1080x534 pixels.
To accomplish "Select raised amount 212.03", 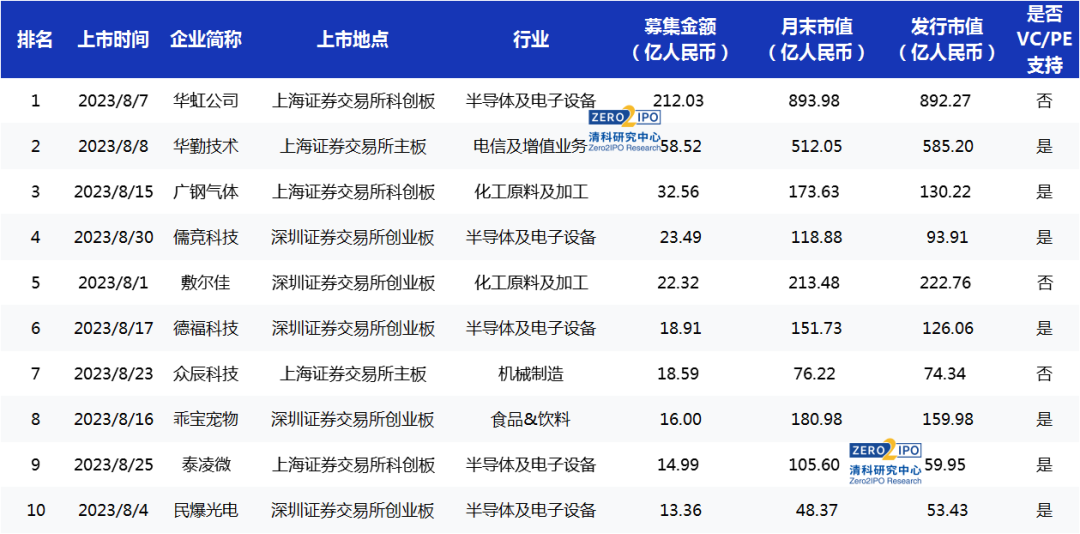I will pos(680,101).
